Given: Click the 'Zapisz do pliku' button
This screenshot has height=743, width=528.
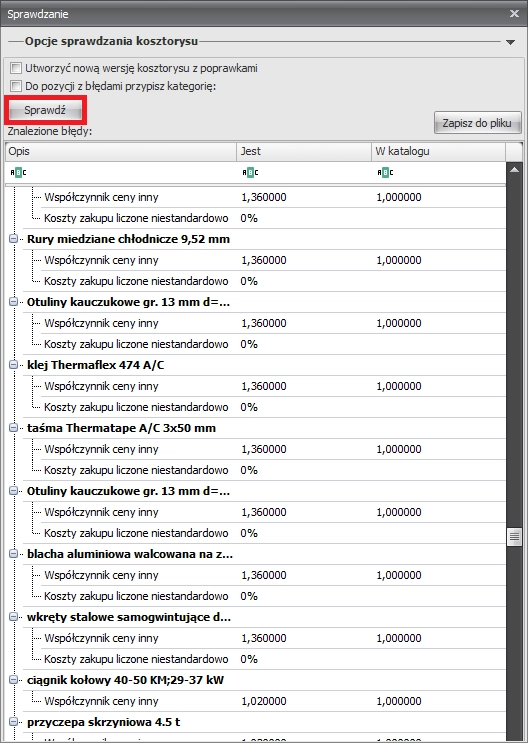Looking at the screenshot, I should (477, 123).
